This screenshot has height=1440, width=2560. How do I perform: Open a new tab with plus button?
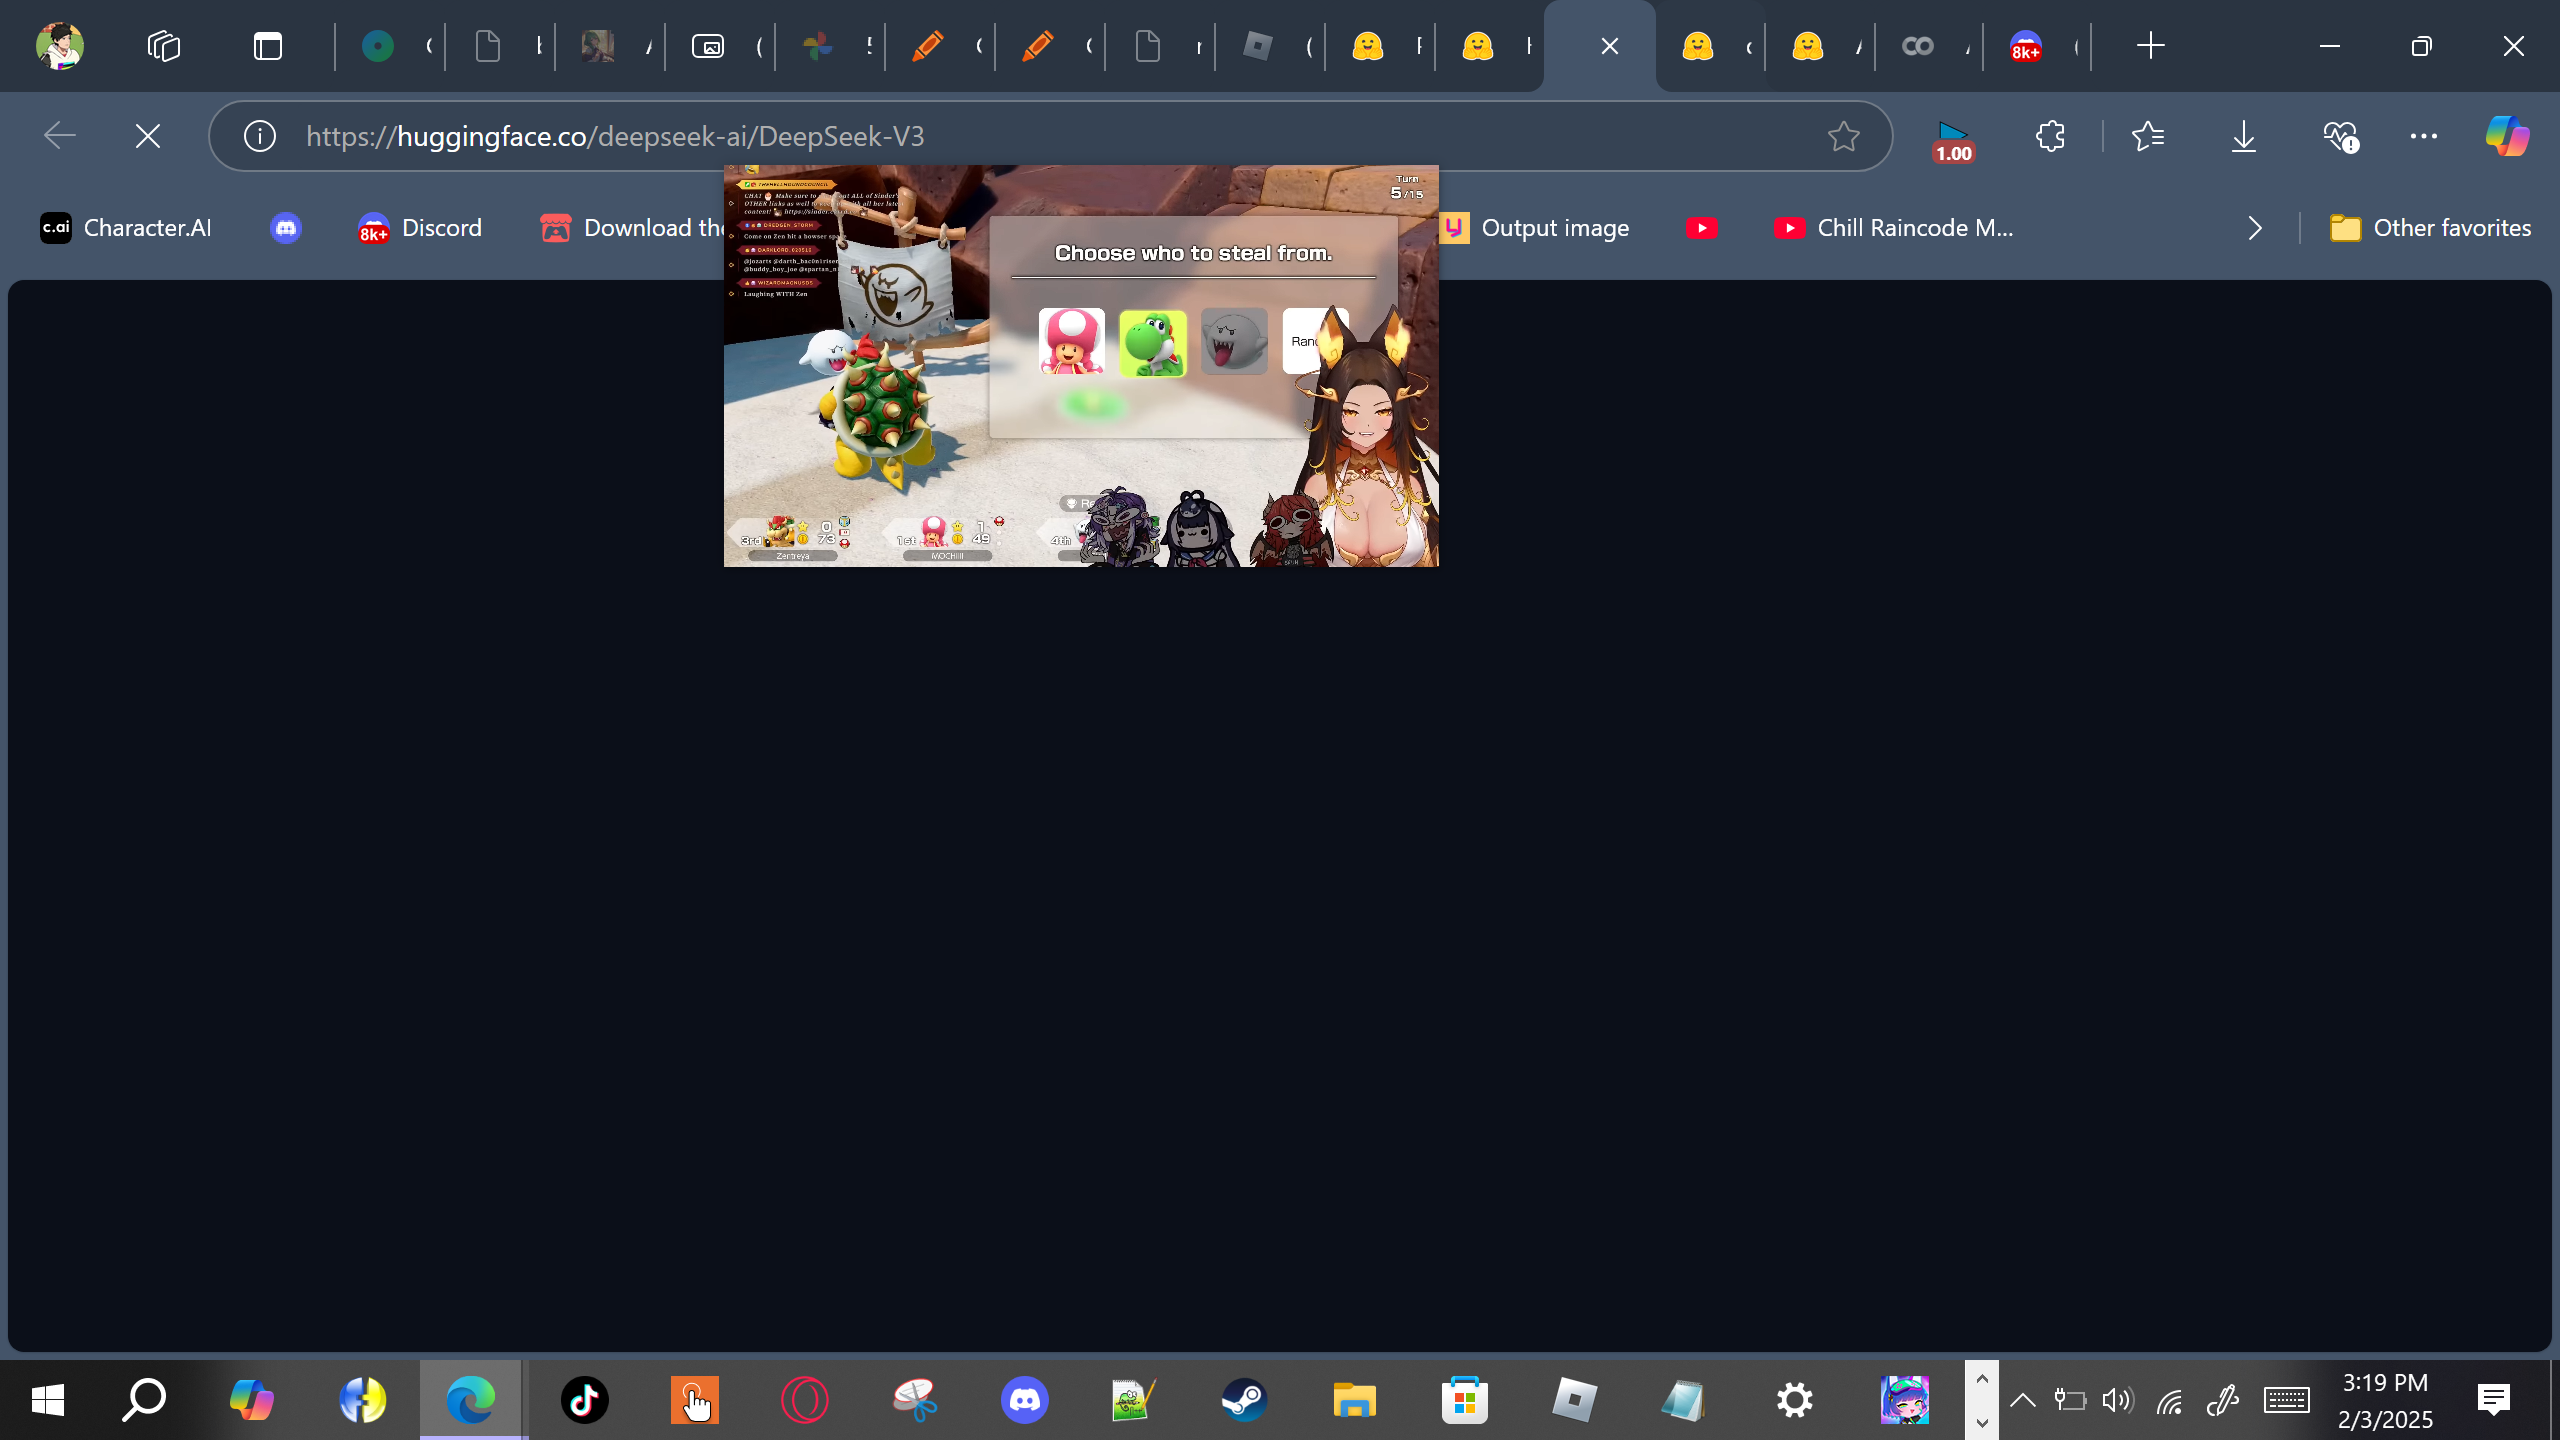click(x=2150, y=46)
